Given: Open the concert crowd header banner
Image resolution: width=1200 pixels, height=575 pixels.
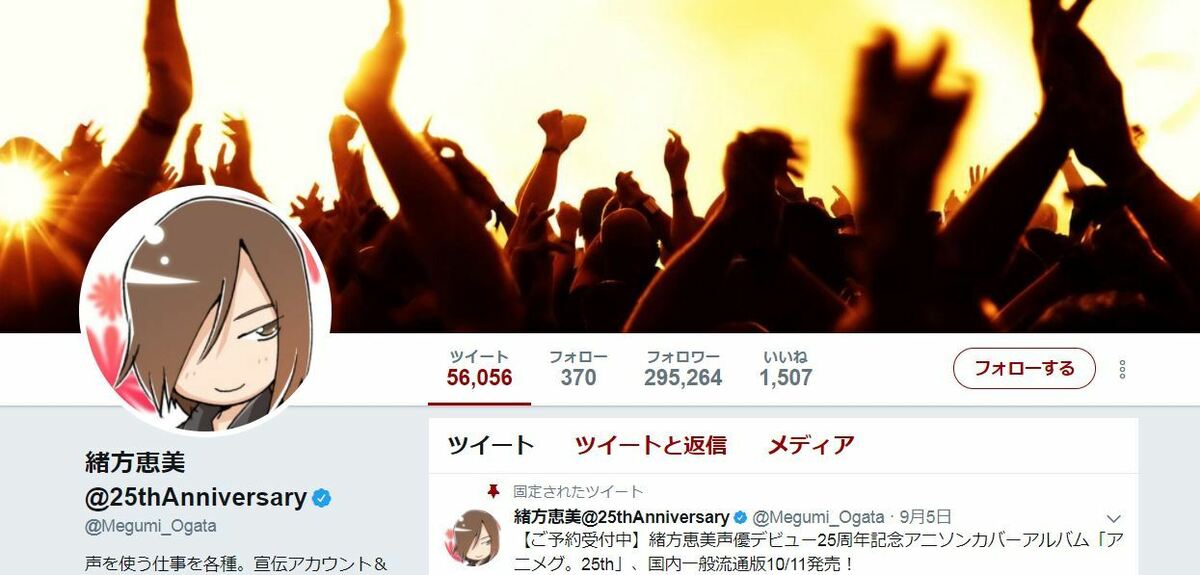Looking at the screenshot, I should click(600, 166).
